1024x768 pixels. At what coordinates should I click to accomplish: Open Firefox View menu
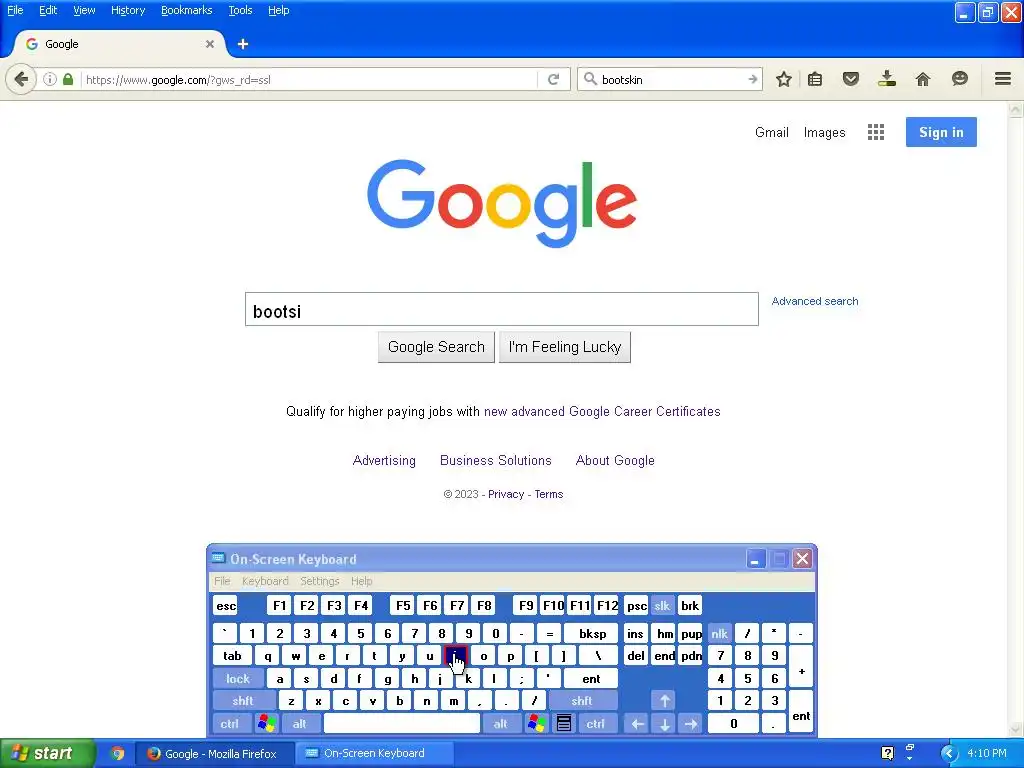84,10
